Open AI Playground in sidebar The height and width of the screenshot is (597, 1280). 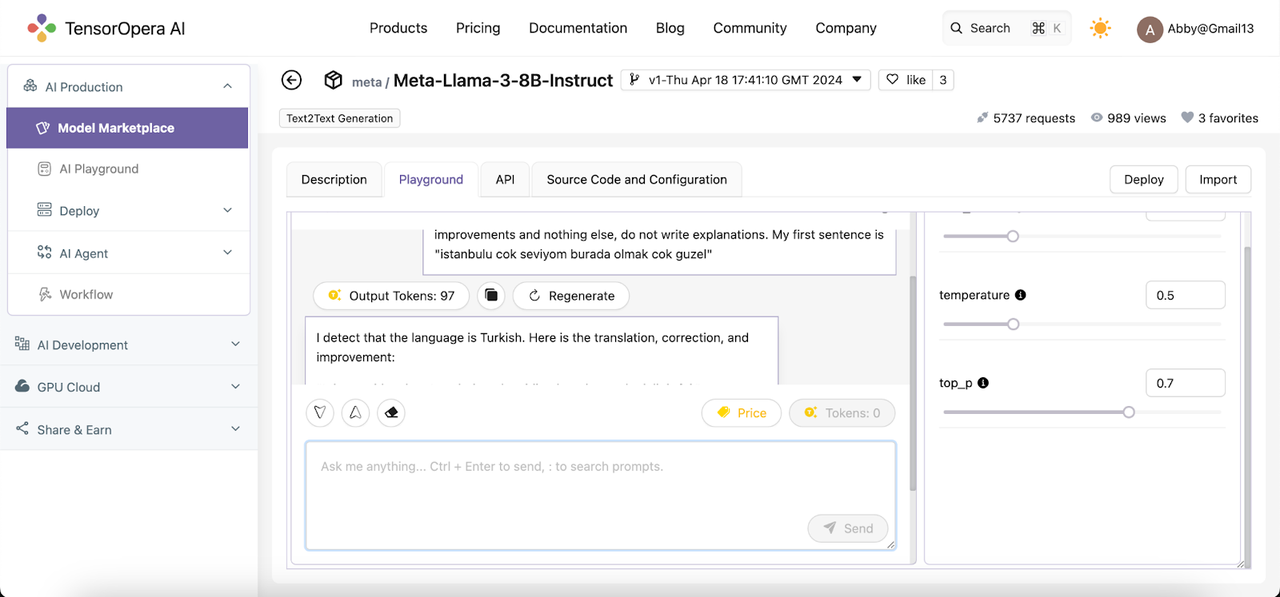pyautogui.click(x=127, y=169)
